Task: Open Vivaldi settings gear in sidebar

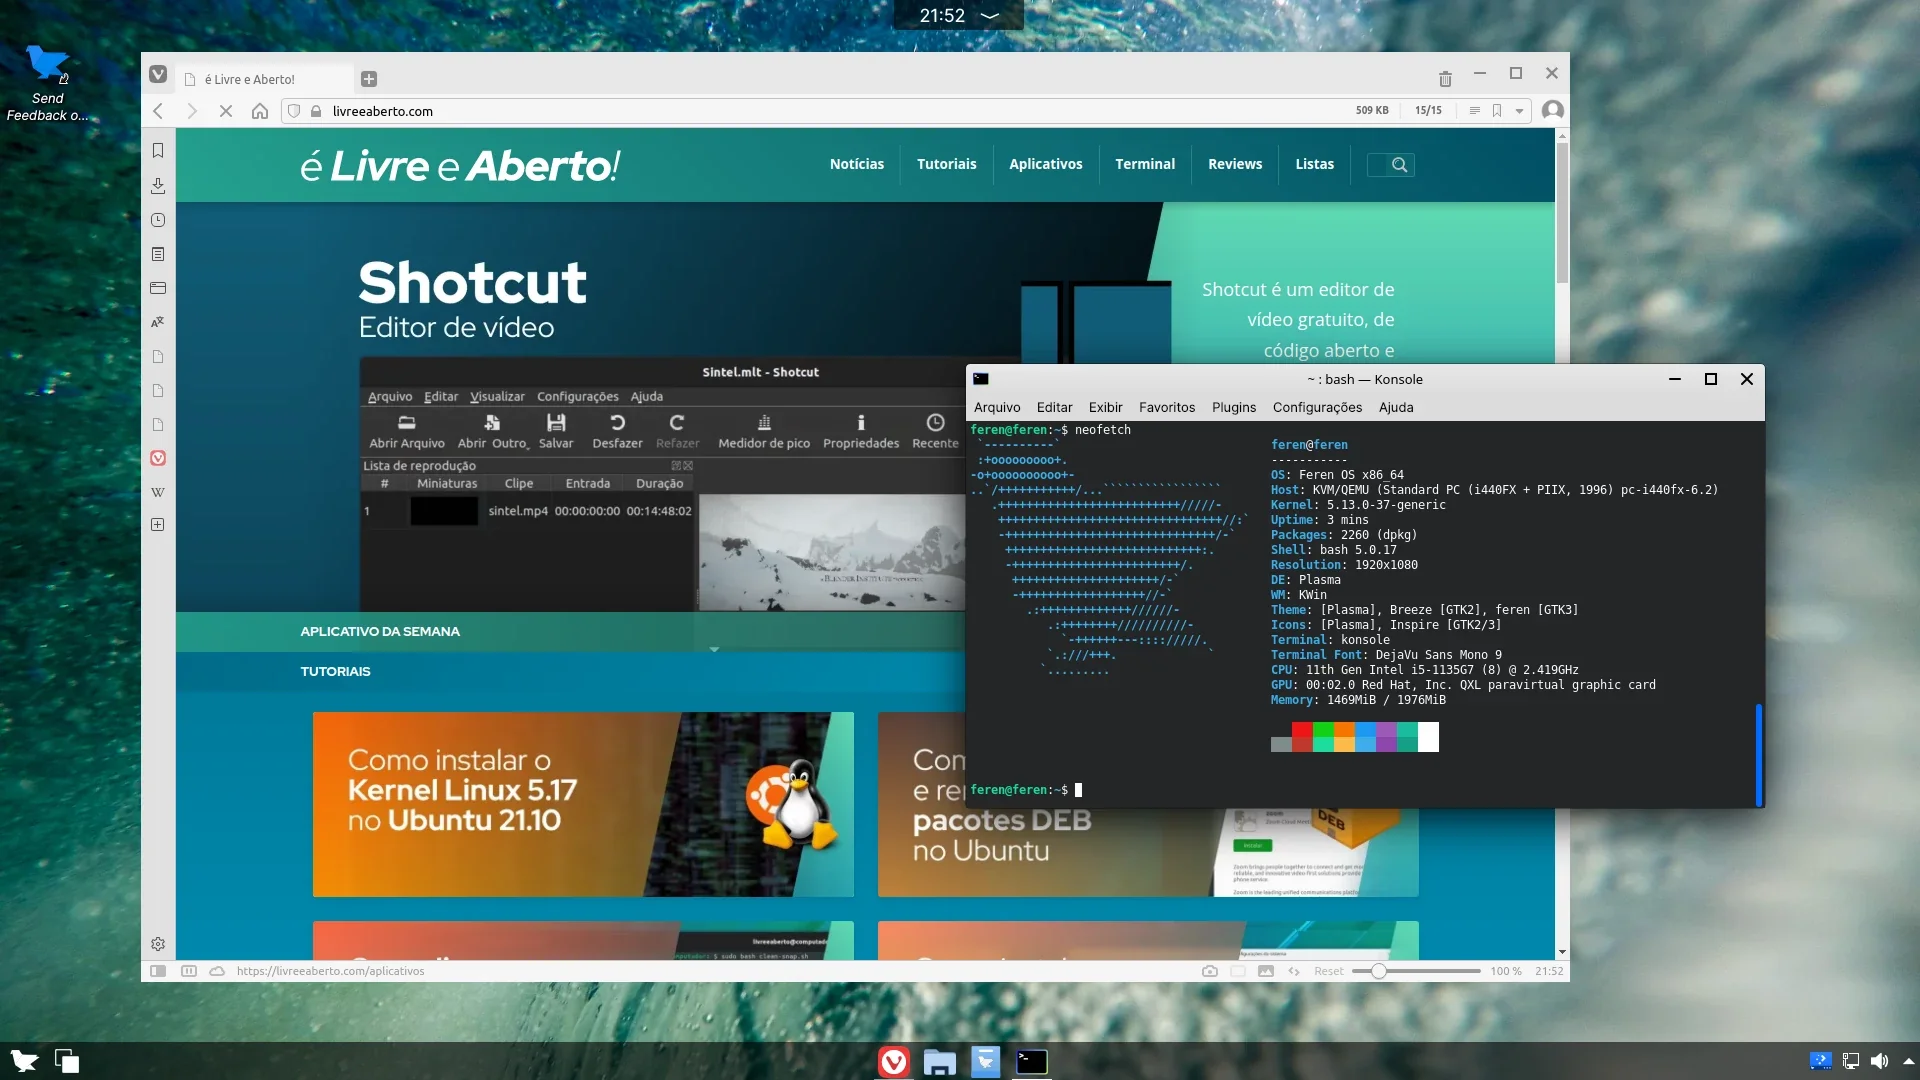Action: click(x=158, y=944)
